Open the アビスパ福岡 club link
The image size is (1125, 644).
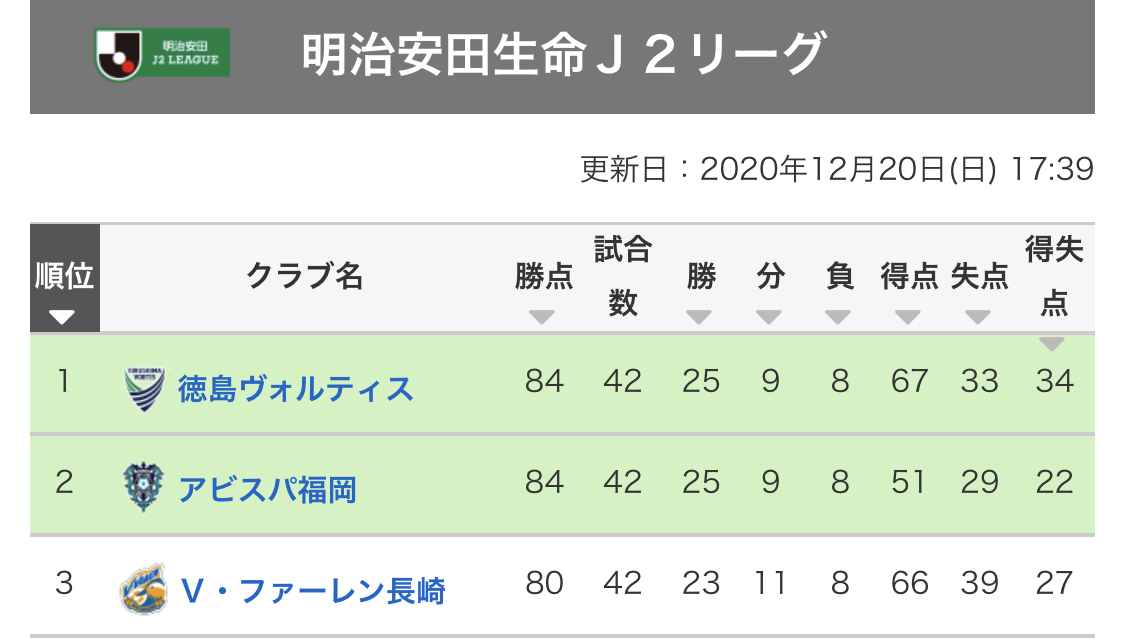pyautogui.click(x=267, y=490)
